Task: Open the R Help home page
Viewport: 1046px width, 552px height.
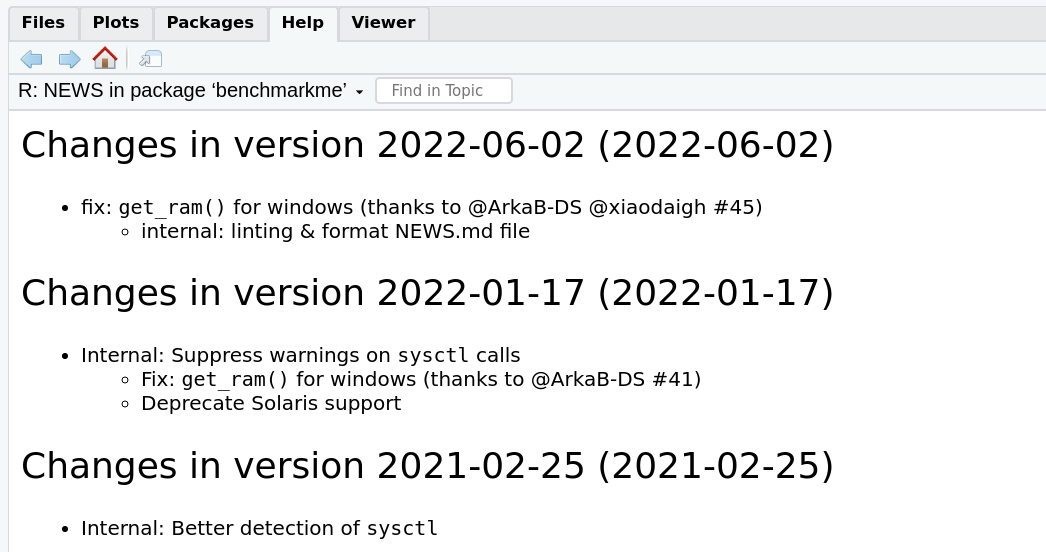Action: (x=105, y=58)
